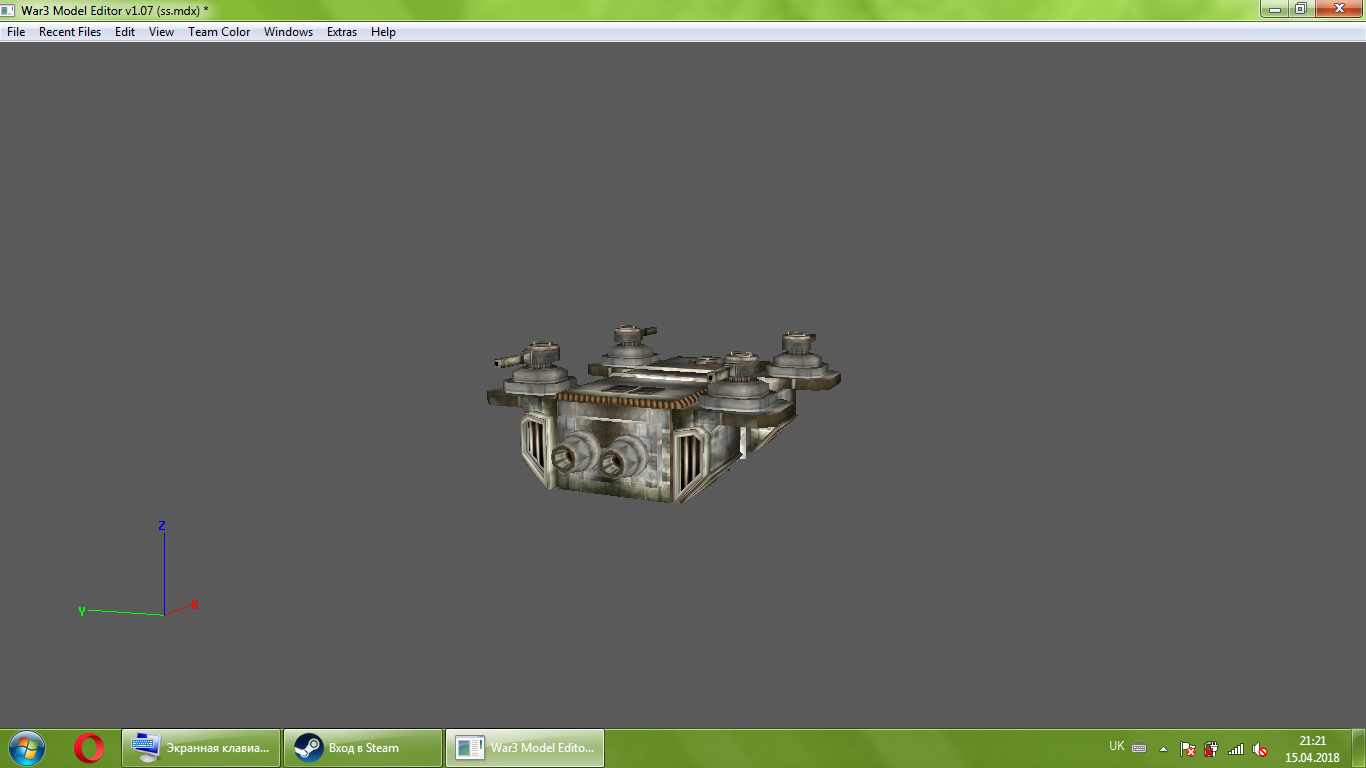Show hidden tray icons arrow

pyautogui.click(x=1163, y=748)
